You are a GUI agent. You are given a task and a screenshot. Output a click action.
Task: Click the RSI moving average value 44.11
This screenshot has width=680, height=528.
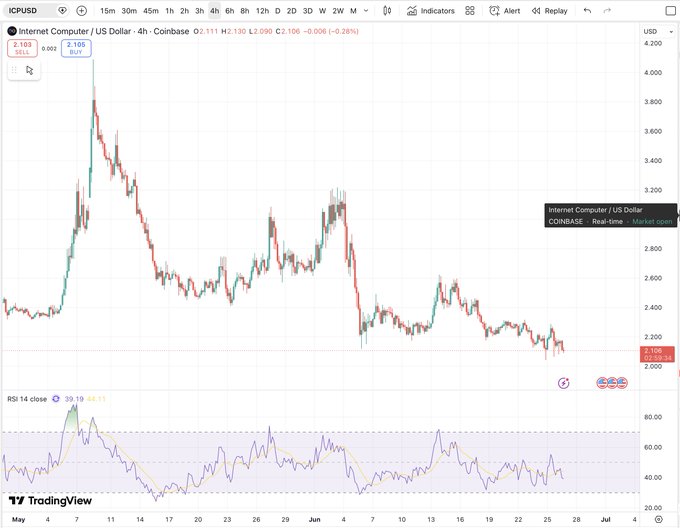click(96, 399)
